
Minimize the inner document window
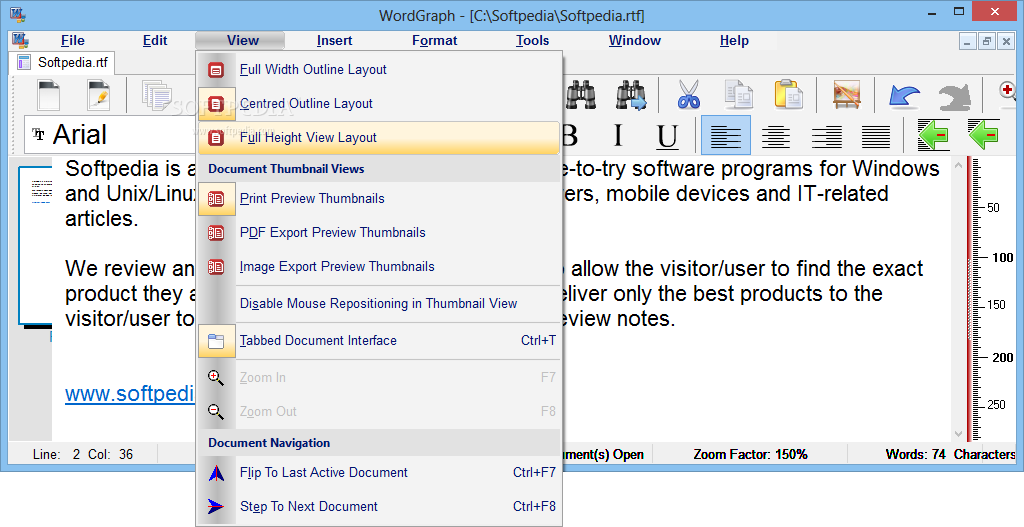pos(968,41)
